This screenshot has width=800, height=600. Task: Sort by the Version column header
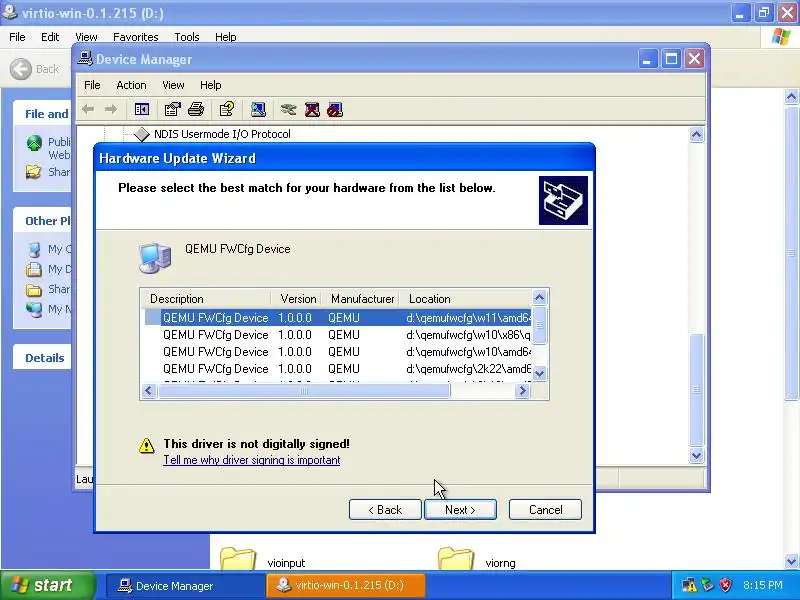pos(296,298)
